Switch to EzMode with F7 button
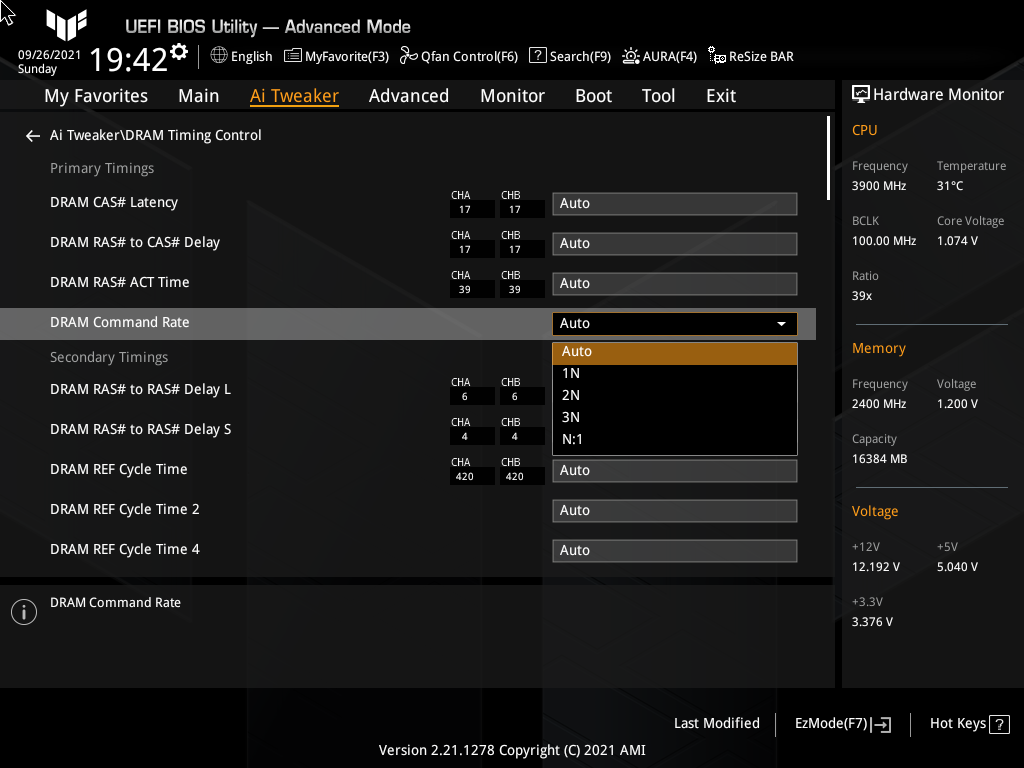The height and width of the screenshot is (768, 1024). 841,723
